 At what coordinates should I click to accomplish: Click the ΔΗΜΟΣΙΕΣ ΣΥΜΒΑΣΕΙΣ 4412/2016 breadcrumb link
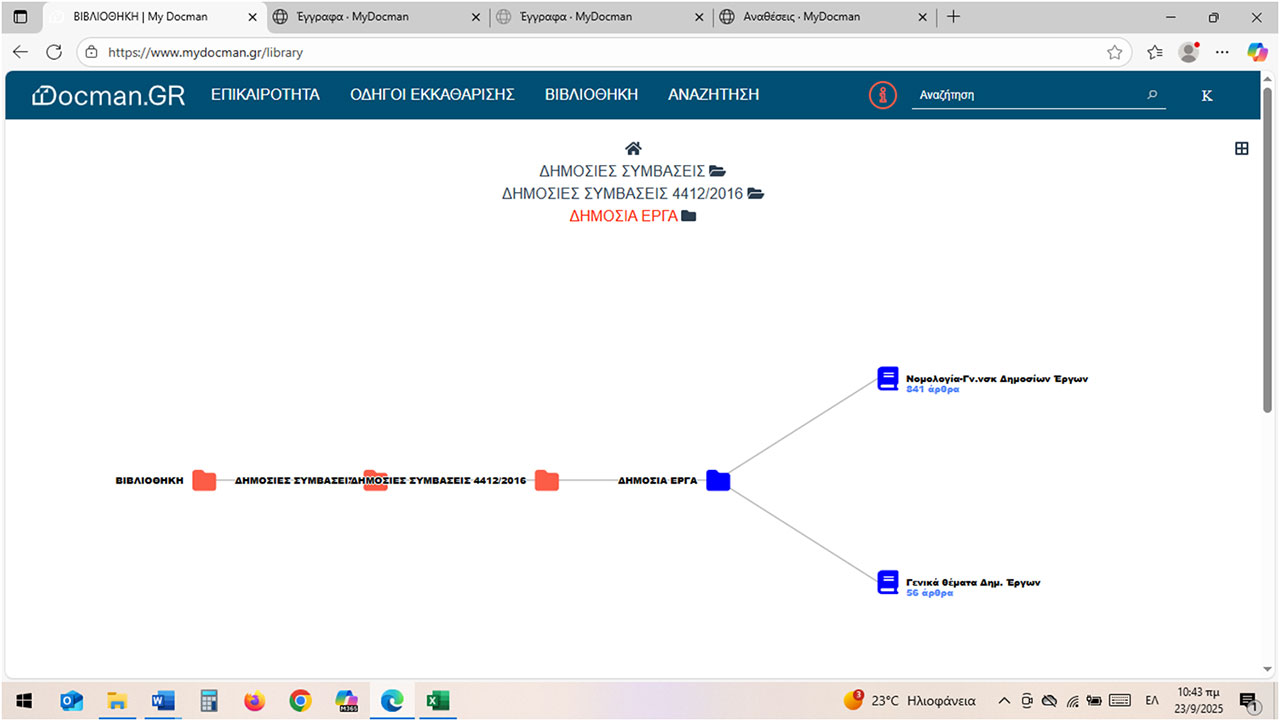(622, 194)
